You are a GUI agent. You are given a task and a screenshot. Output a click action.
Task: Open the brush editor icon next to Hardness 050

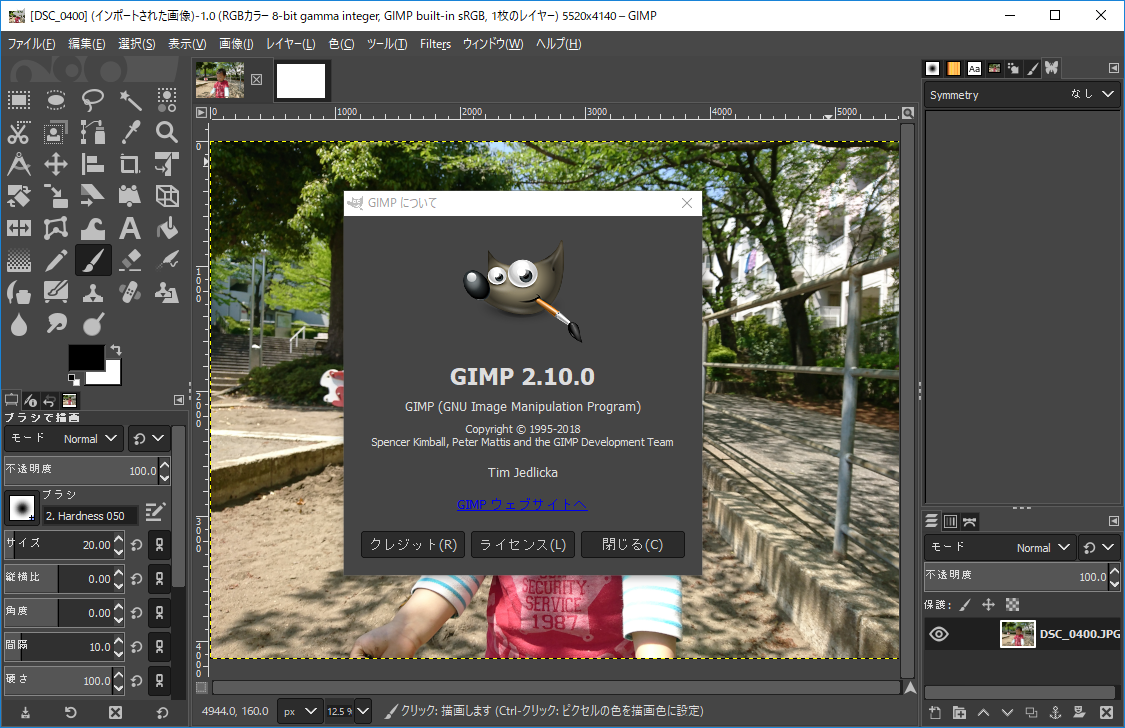click(155, 511)
